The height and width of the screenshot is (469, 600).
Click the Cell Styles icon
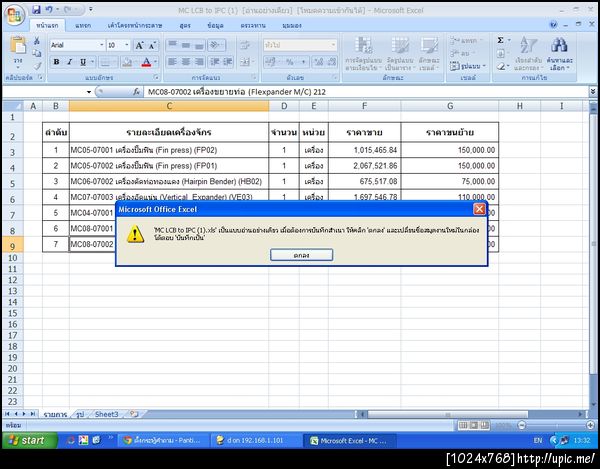pyautogui.click(x=429, y=46)
